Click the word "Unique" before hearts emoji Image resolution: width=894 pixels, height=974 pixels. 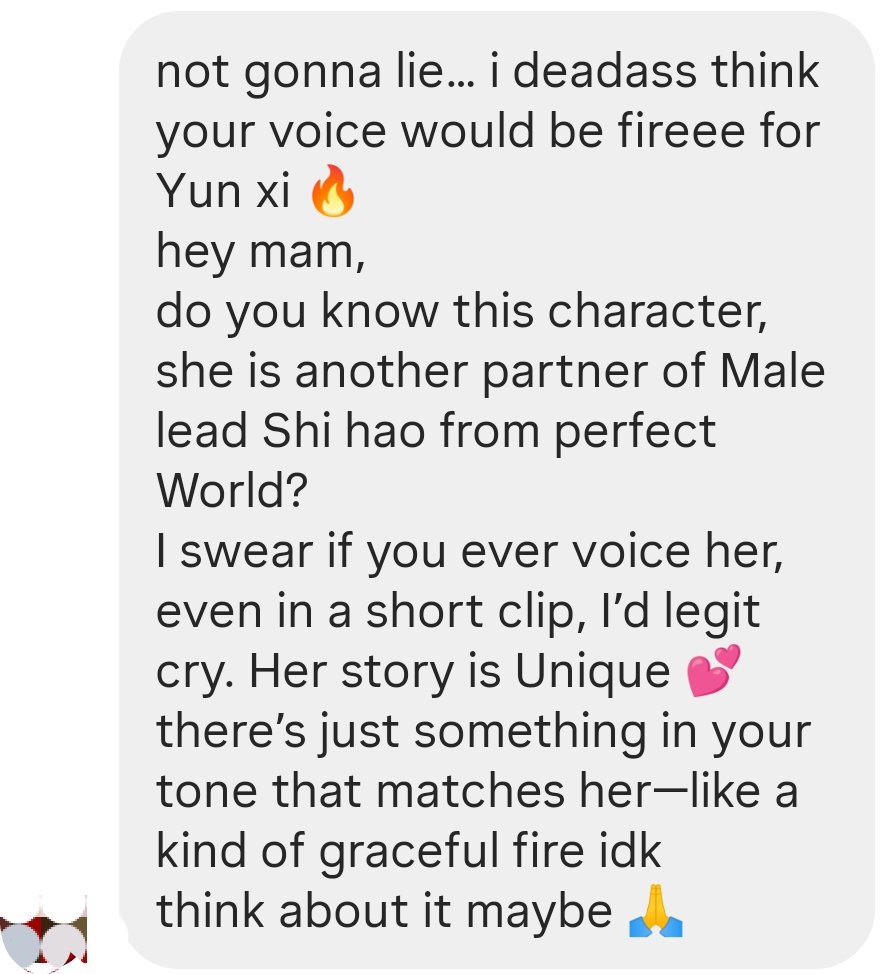pyautogui.click(x=593, y=671)
